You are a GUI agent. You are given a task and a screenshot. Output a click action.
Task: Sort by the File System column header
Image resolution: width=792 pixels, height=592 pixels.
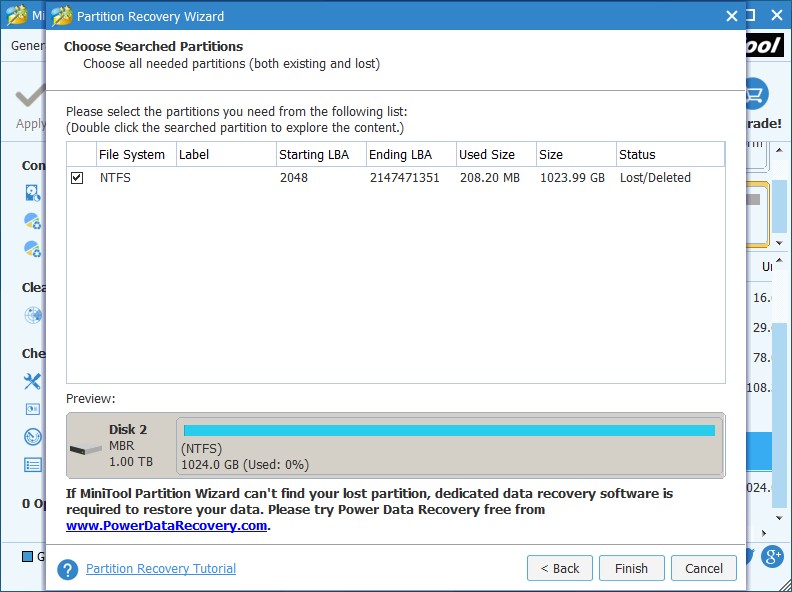pos(132,155)
